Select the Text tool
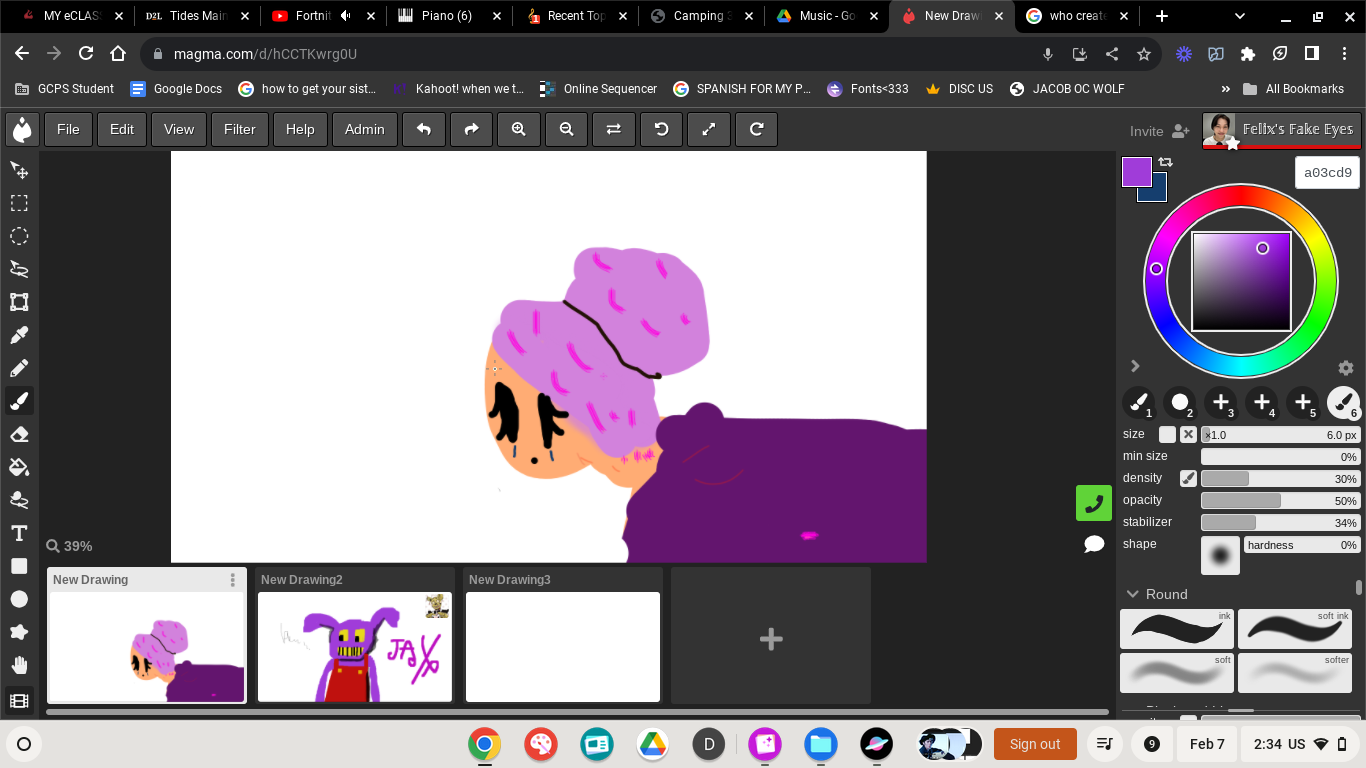1366x768 pixels. click(19, 533)
